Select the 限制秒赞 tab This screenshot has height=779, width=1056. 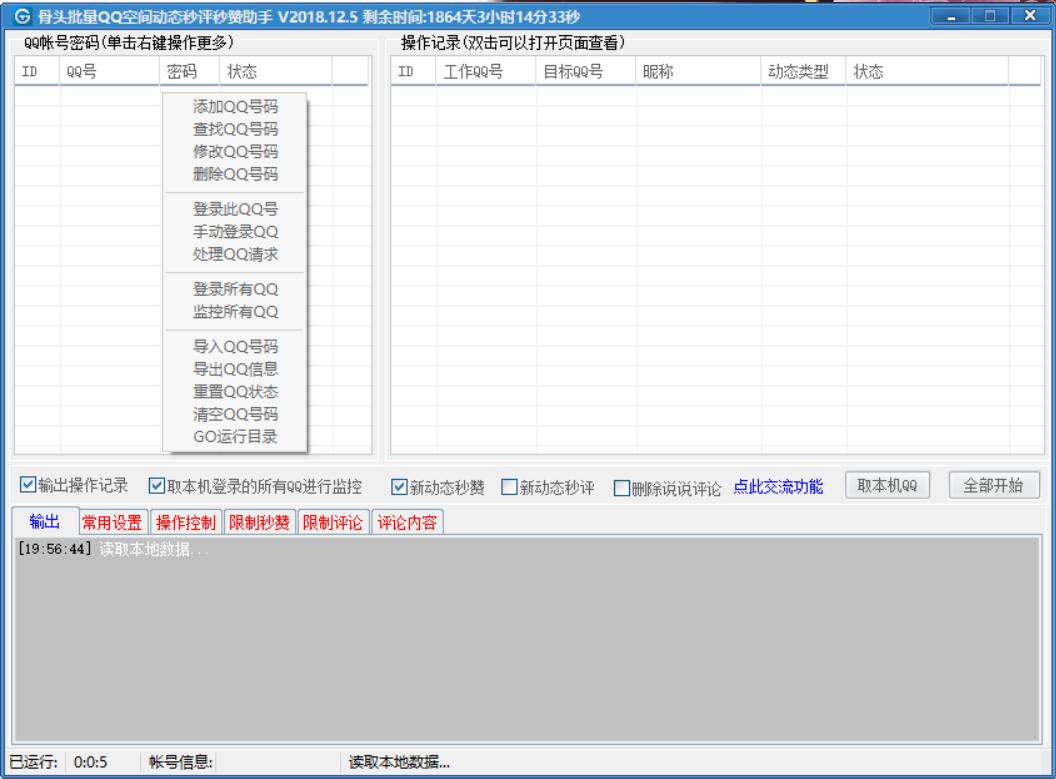pyautogui.click(x=260, y=522)
